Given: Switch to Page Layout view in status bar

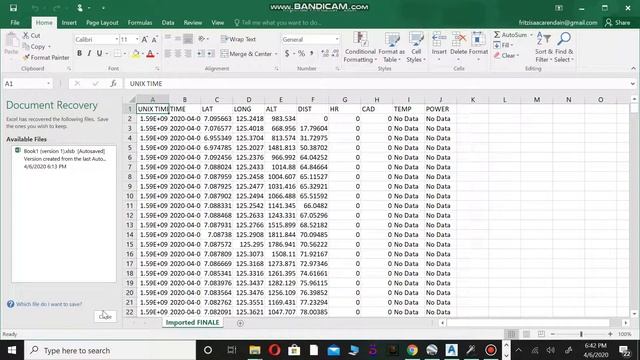Looking at the screenshot, I should pyautogui.click(x=527, y=334).
